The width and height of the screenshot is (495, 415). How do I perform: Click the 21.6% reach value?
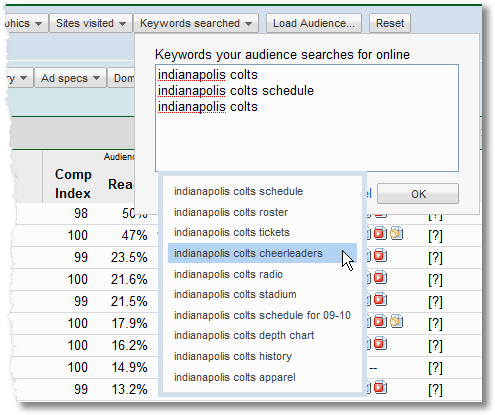129,279
